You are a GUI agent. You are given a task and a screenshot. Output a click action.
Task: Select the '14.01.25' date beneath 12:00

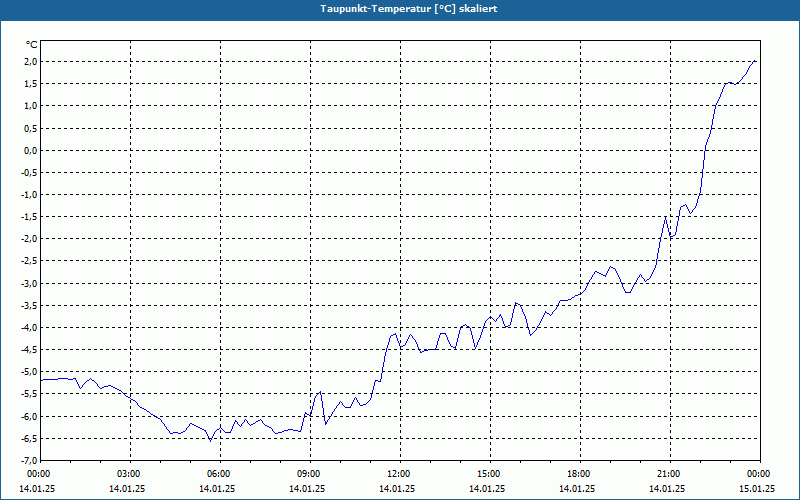pyautogui.click(x=397, y=488)
